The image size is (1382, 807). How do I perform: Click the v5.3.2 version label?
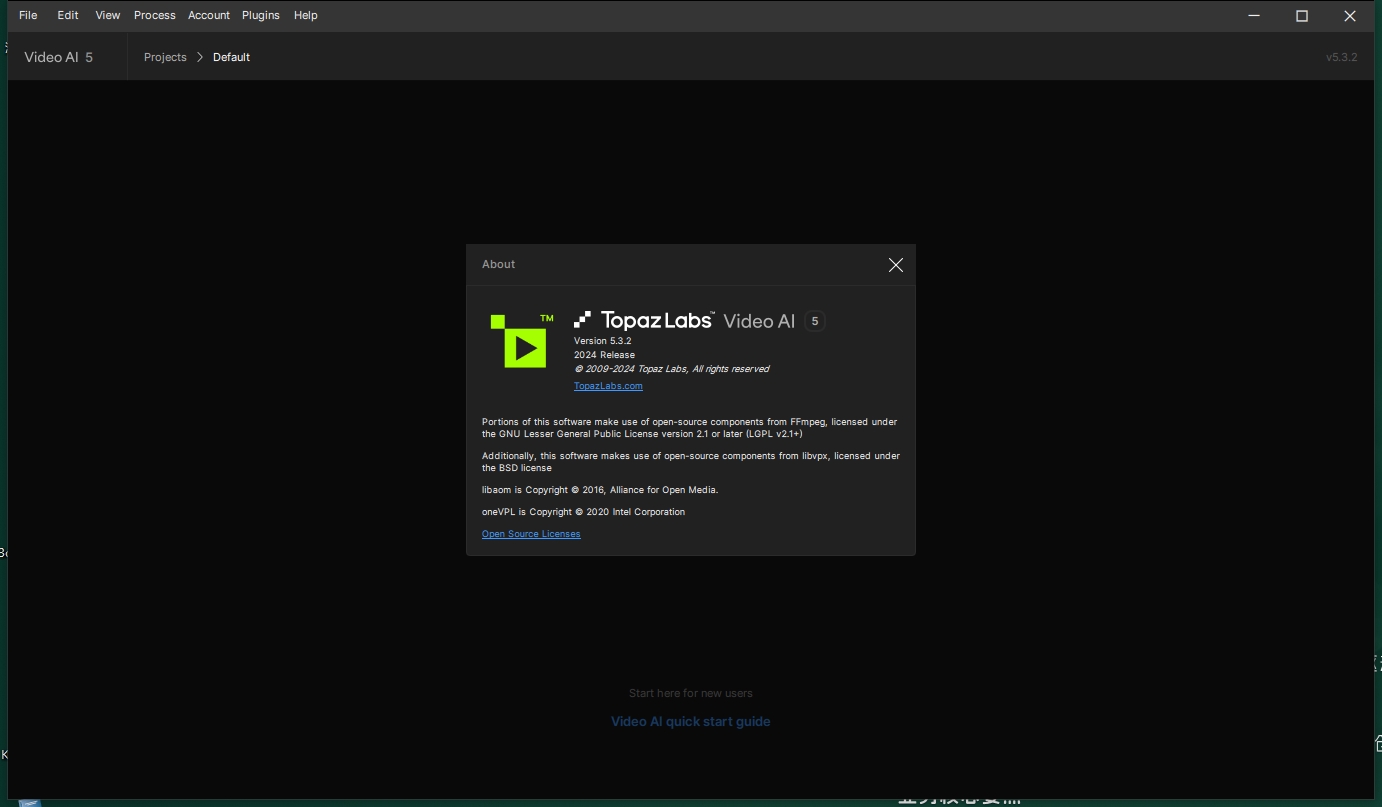[x=1342, y=57]
